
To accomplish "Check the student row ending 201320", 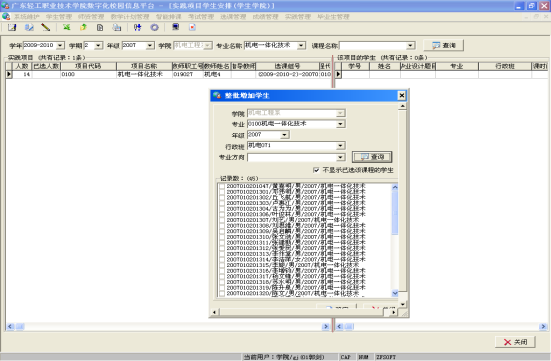I will coord(222,293).
